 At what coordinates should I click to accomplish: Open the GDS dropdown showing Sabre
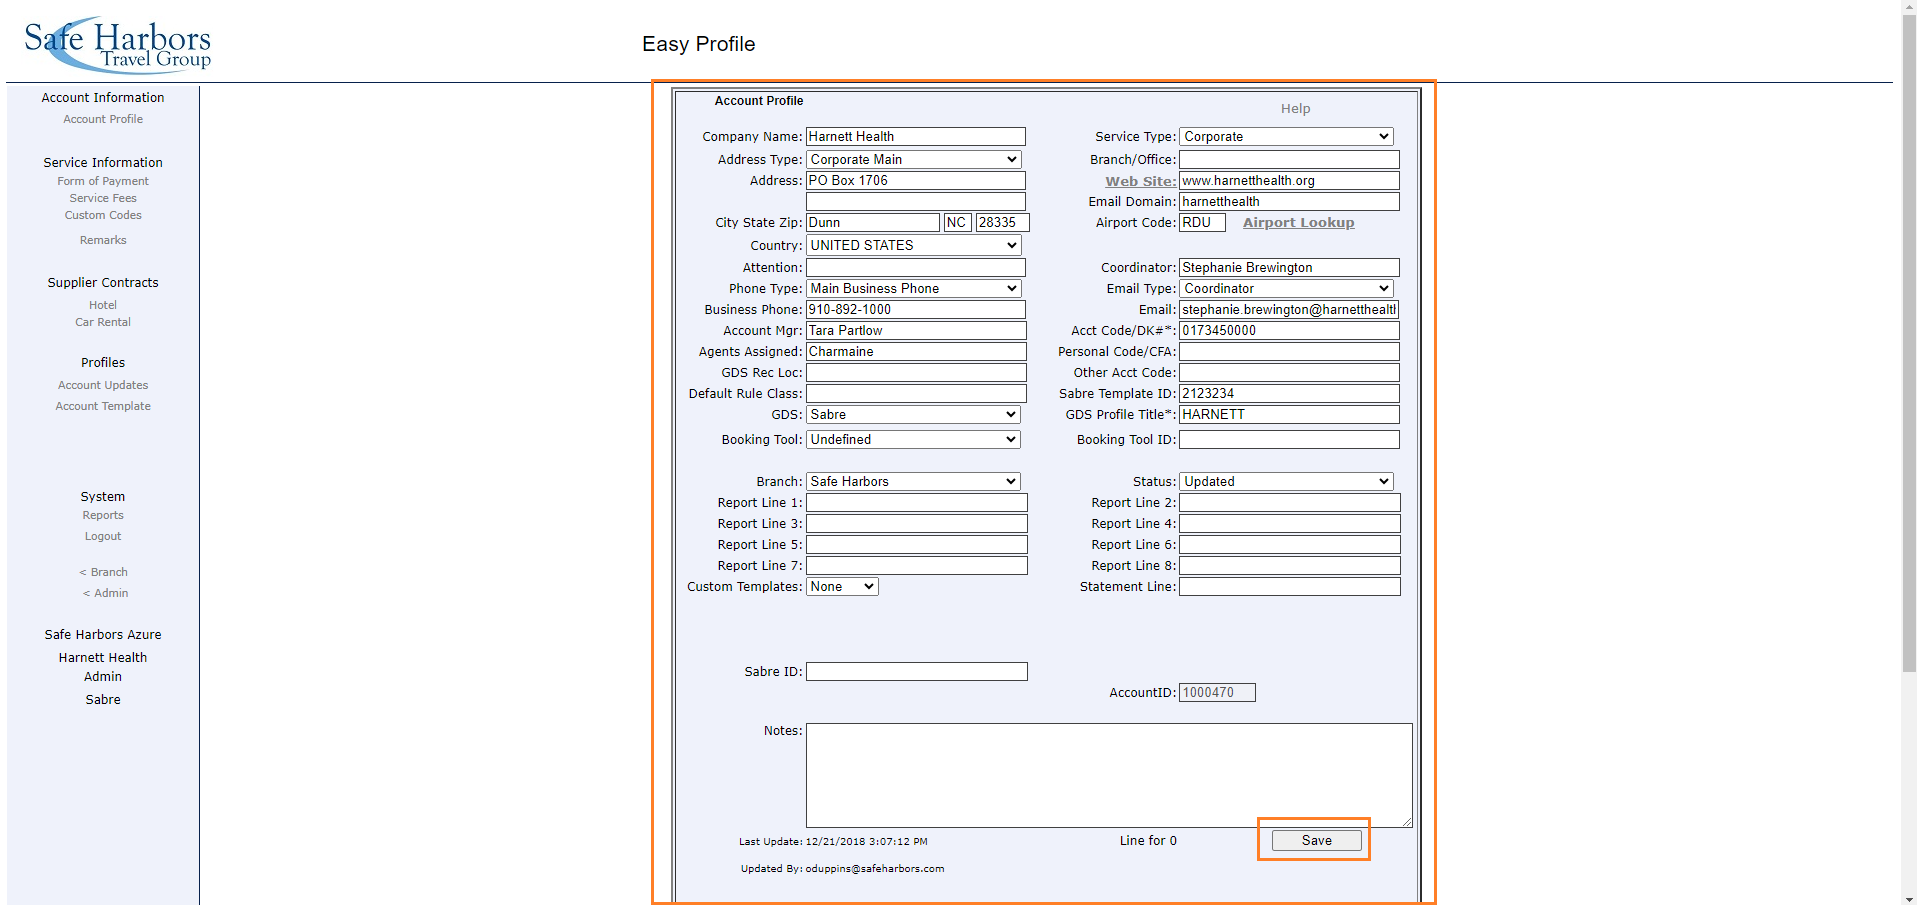[x=914, y=415]
